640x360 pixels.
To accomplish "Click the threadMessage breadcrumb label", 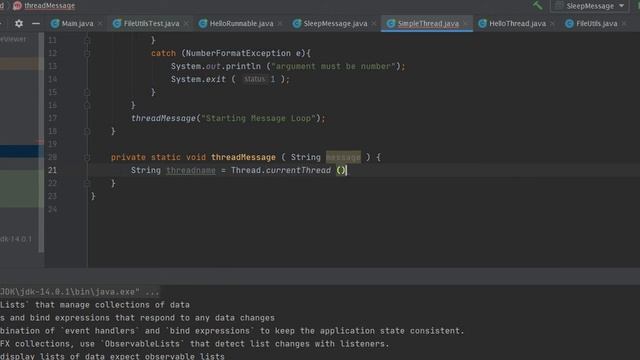I will point(49,6).
